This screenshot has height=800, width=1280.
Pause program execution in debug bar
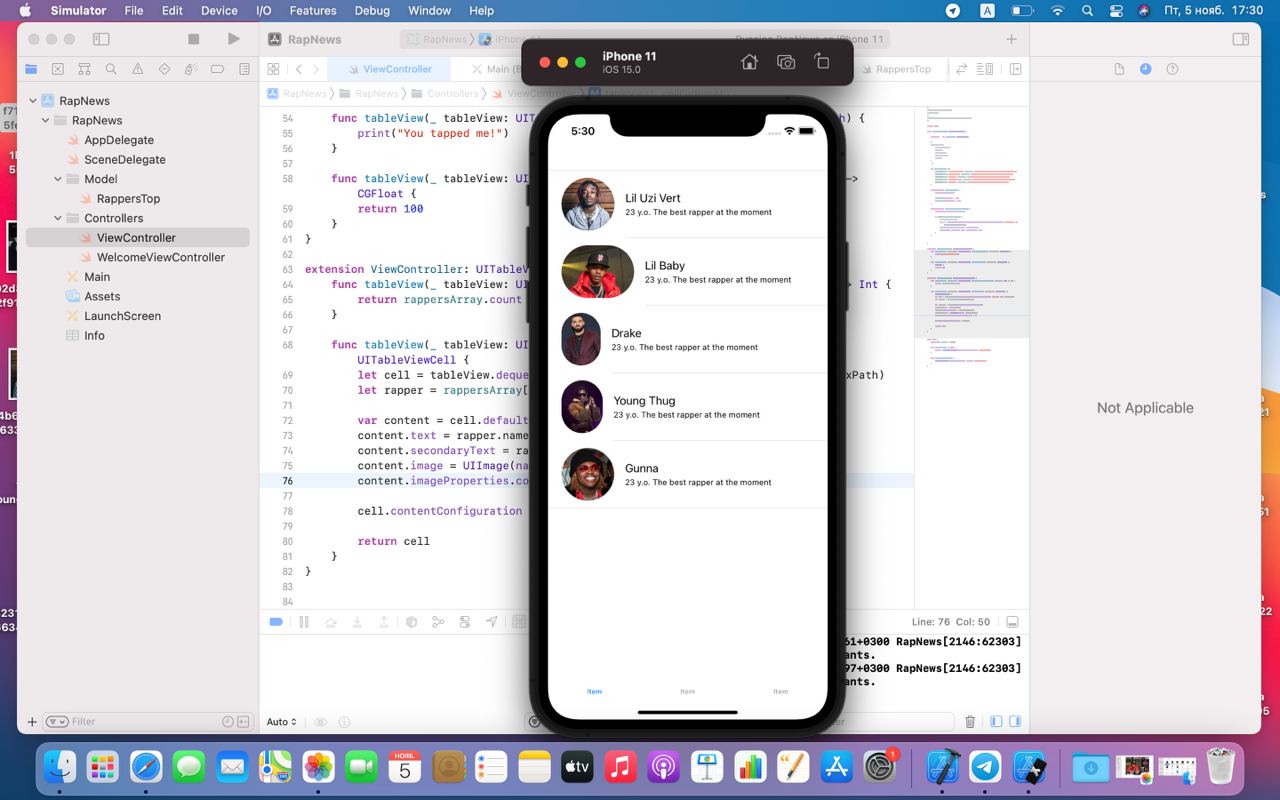click(304, 622)
